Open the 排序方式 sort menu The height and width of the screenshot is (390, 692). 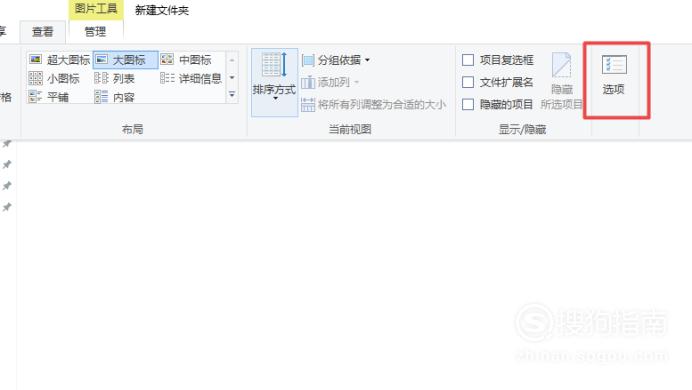point(274,82)
